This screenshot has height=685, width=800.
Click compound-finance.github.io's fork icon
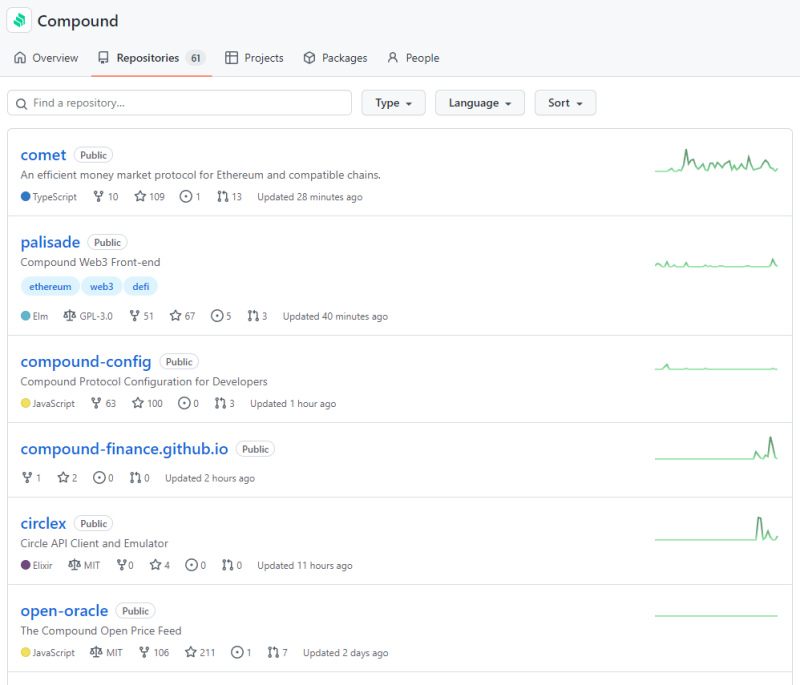(27, 477)
